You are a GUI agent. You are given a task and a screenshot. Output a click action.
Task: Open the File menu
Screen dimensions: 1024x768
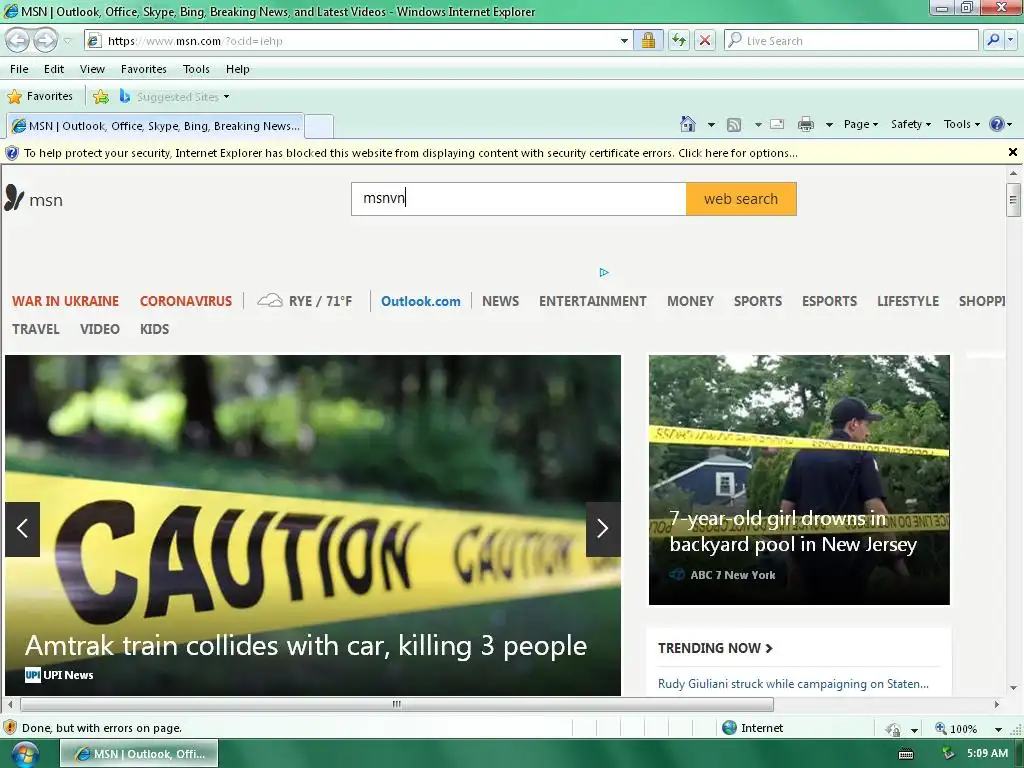19,69
